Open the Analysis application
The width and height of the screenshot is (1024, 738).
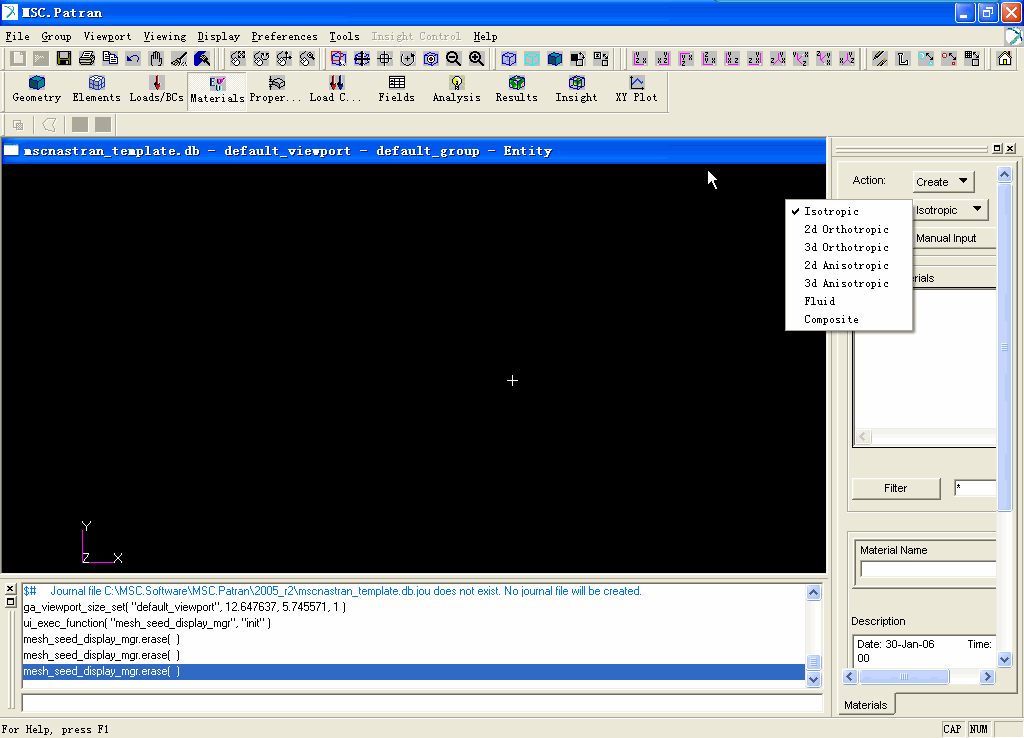456,89
